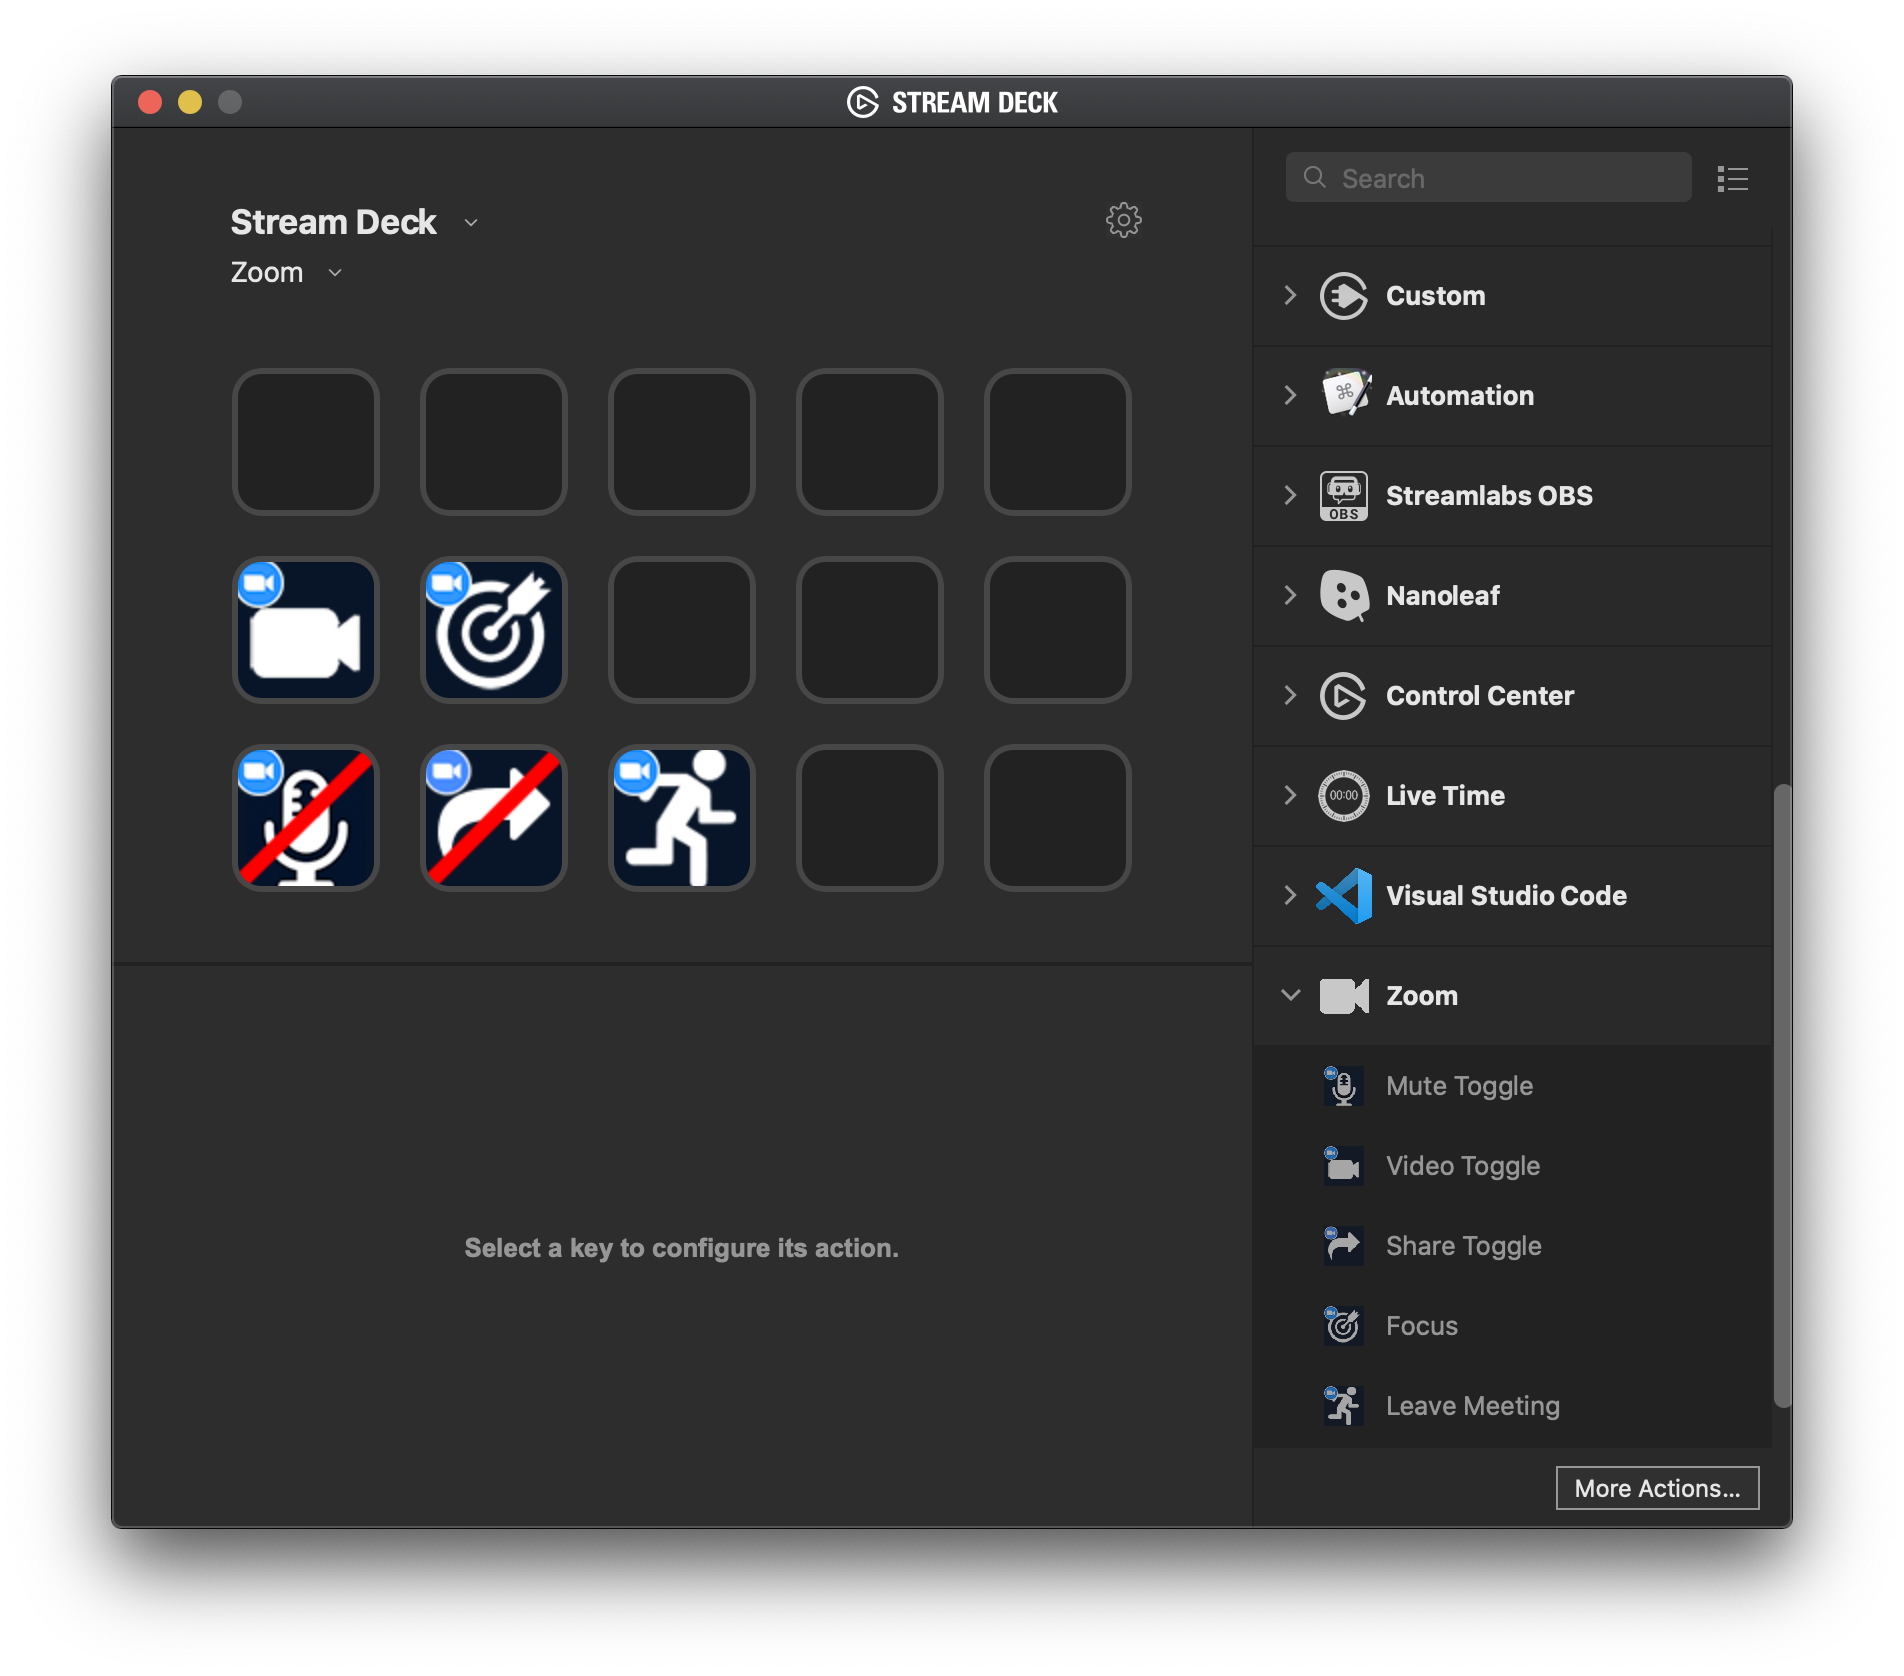Select the Mute Toggle action label
1904x1676 pixels.
(1459, 1086)
